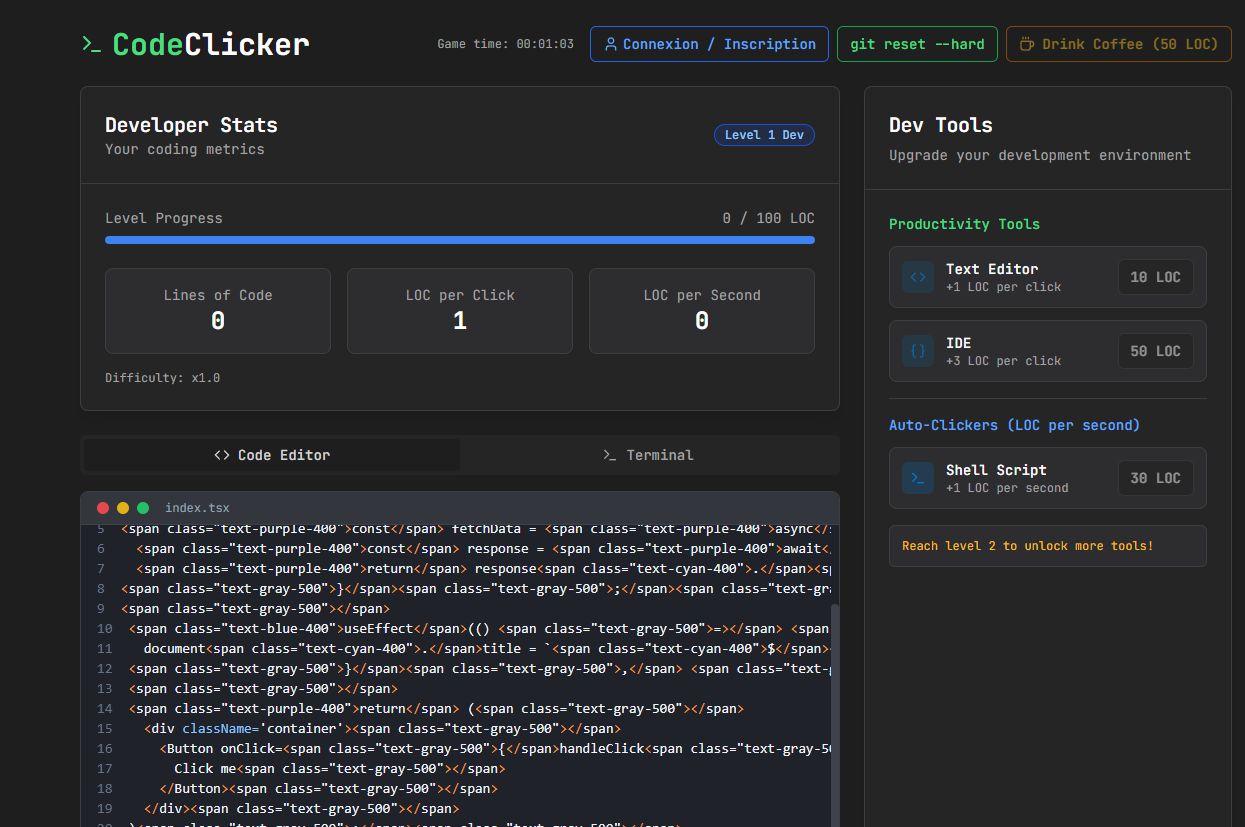Click the yellow window dot in the editor
The image size is (1245, 827).
click(x=123, y=508)
